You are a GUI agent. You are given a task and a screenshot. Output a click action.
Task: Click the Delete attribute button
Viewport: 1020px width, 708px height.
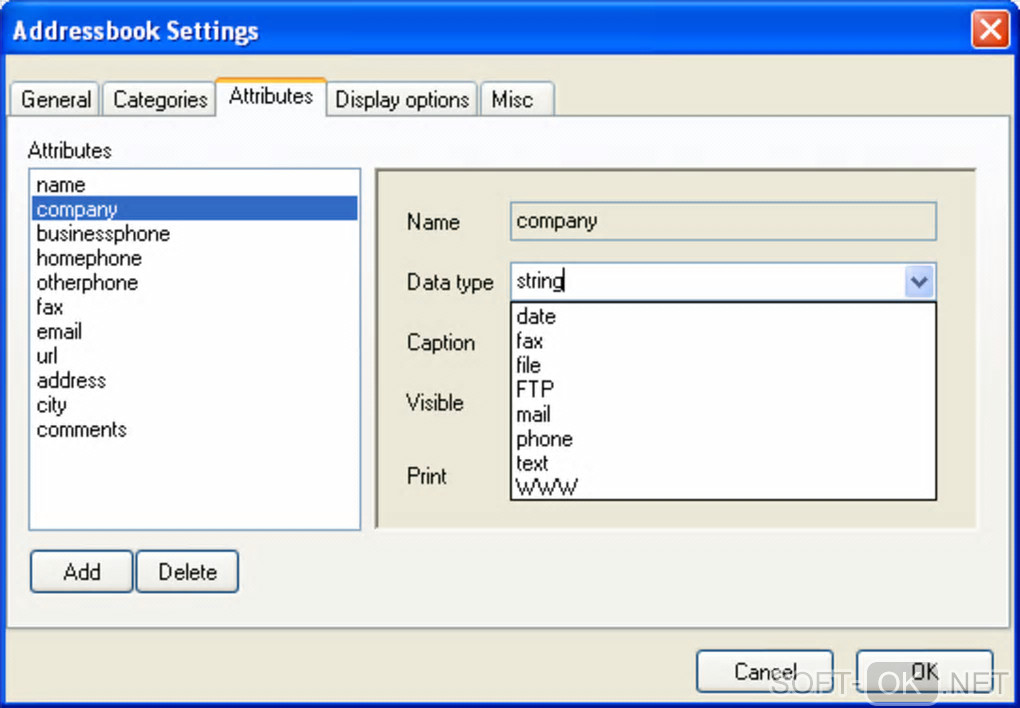point(187,572)
